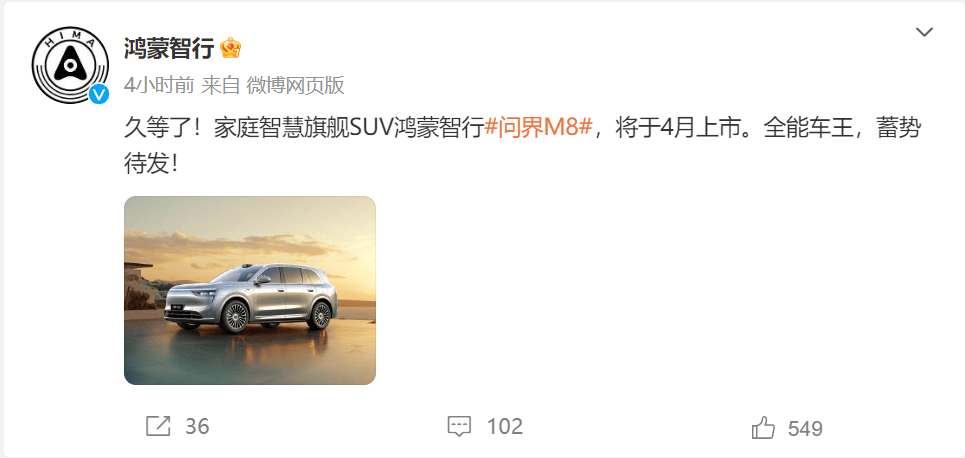Viewport: 965px width, 458px height.
Task: Click the like count 549
Action: tap(805, 428)
